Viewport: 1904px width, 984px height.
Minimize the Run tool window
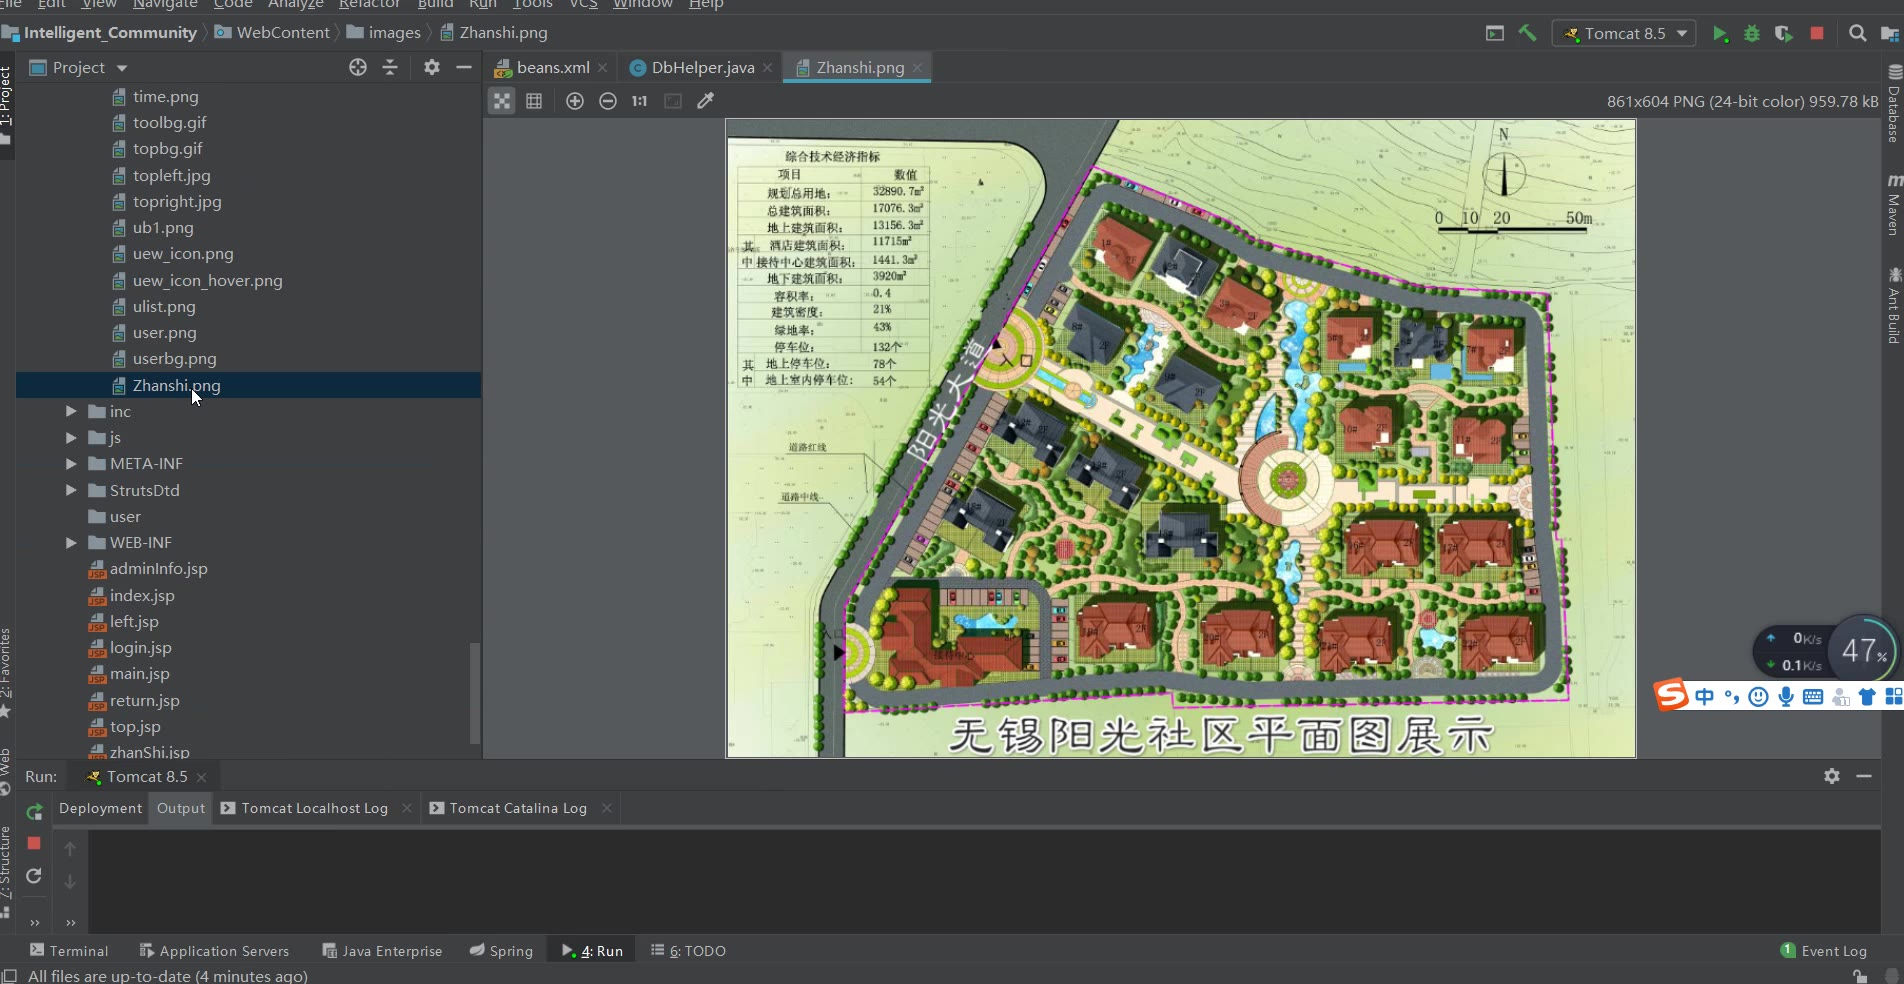1864,776
